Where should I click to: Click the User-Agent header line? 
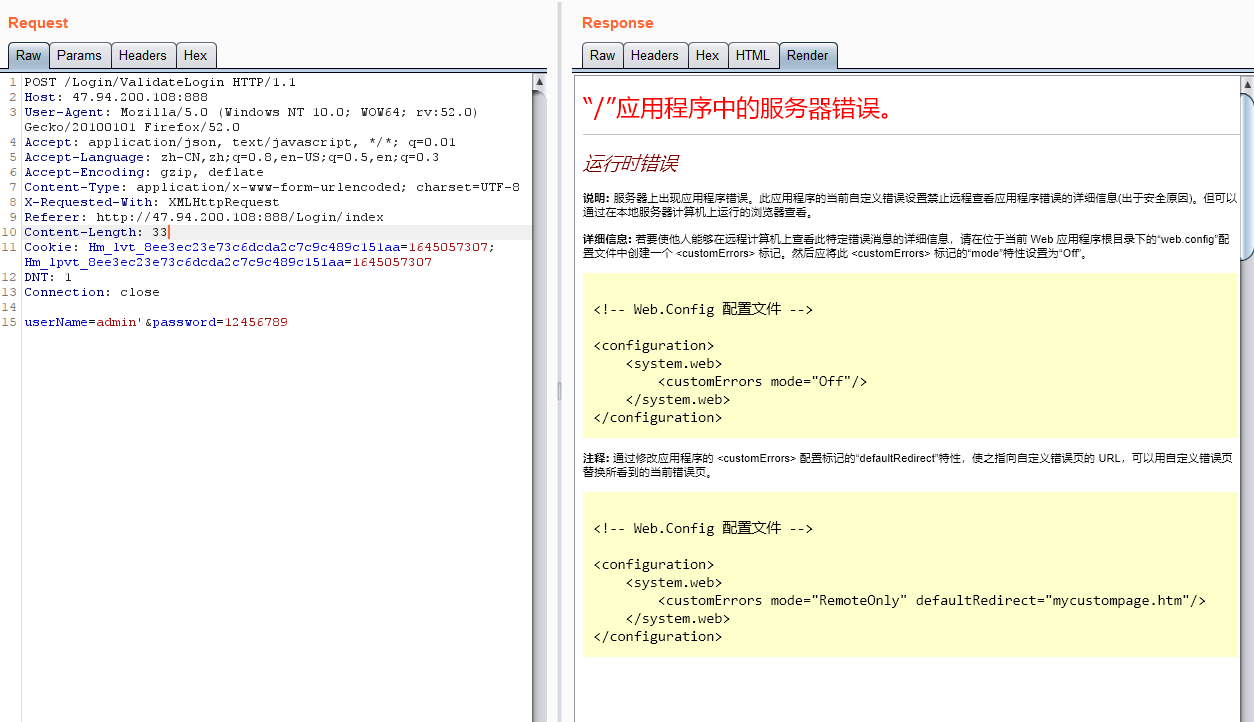click(251, 112)
